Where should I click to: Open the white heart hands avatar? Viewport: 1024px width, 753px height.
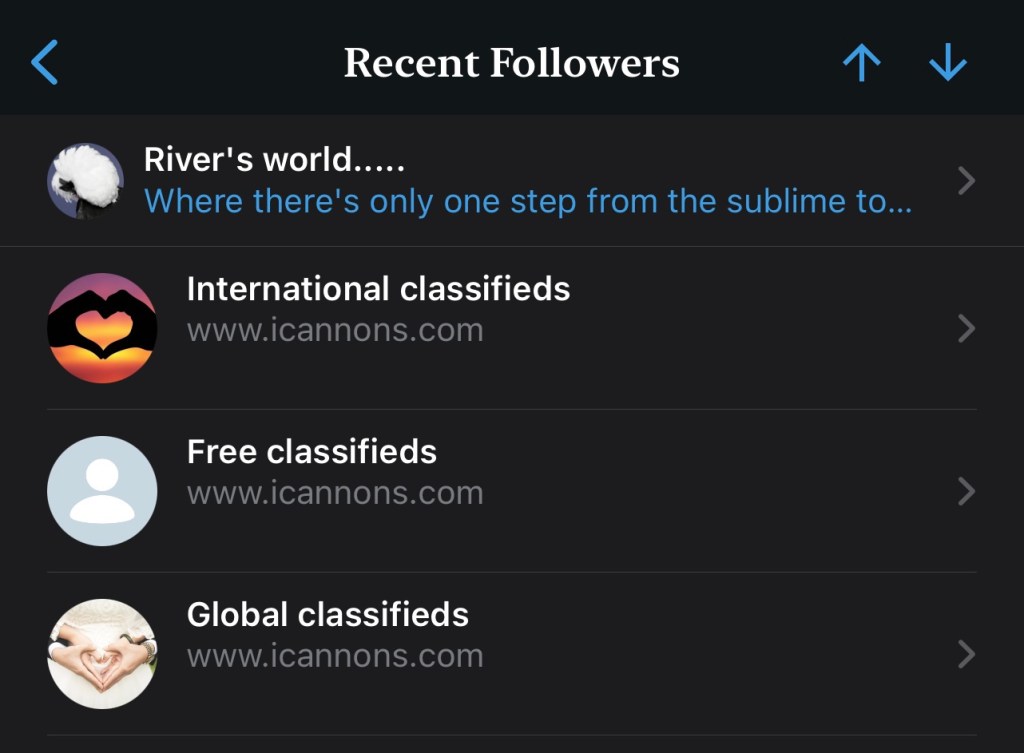[x=102, y=654]
